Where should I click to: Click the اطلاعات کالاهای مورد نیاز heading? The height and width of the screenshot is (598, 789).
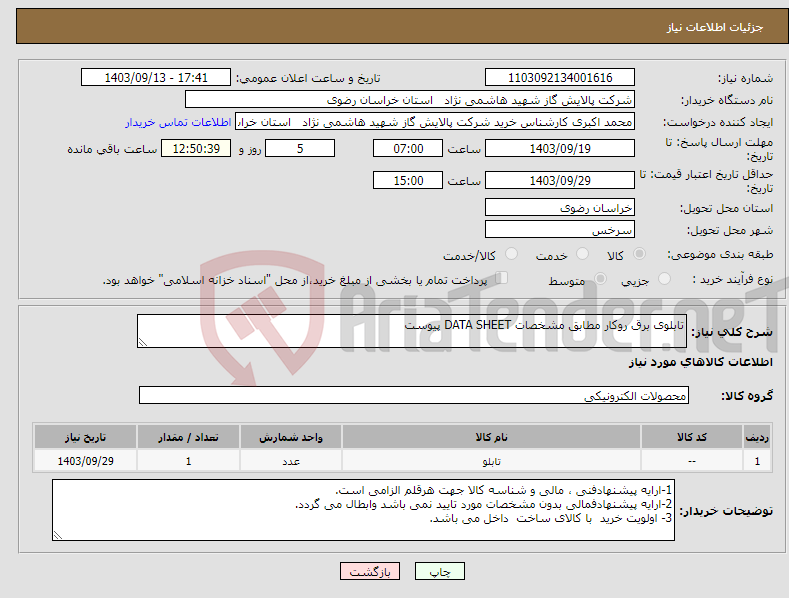point(700,362)
